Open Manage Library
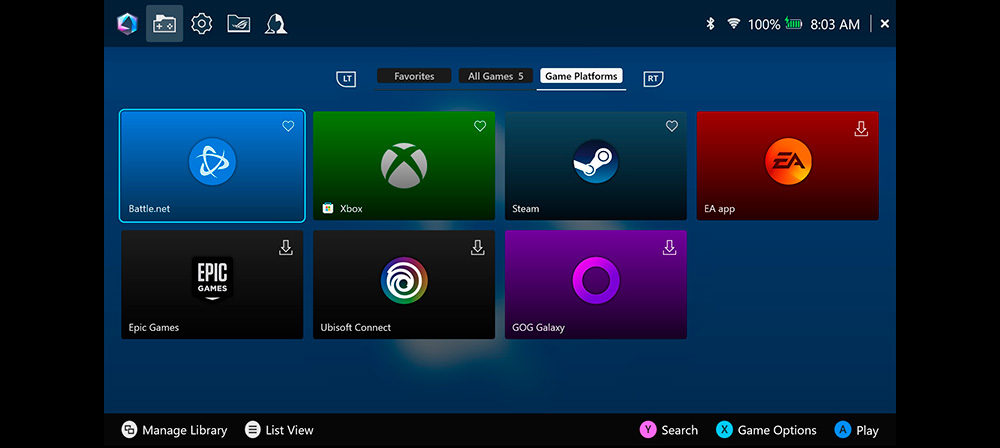The width and height of the screenshot is (1000, 448). [x=174, y=430]
